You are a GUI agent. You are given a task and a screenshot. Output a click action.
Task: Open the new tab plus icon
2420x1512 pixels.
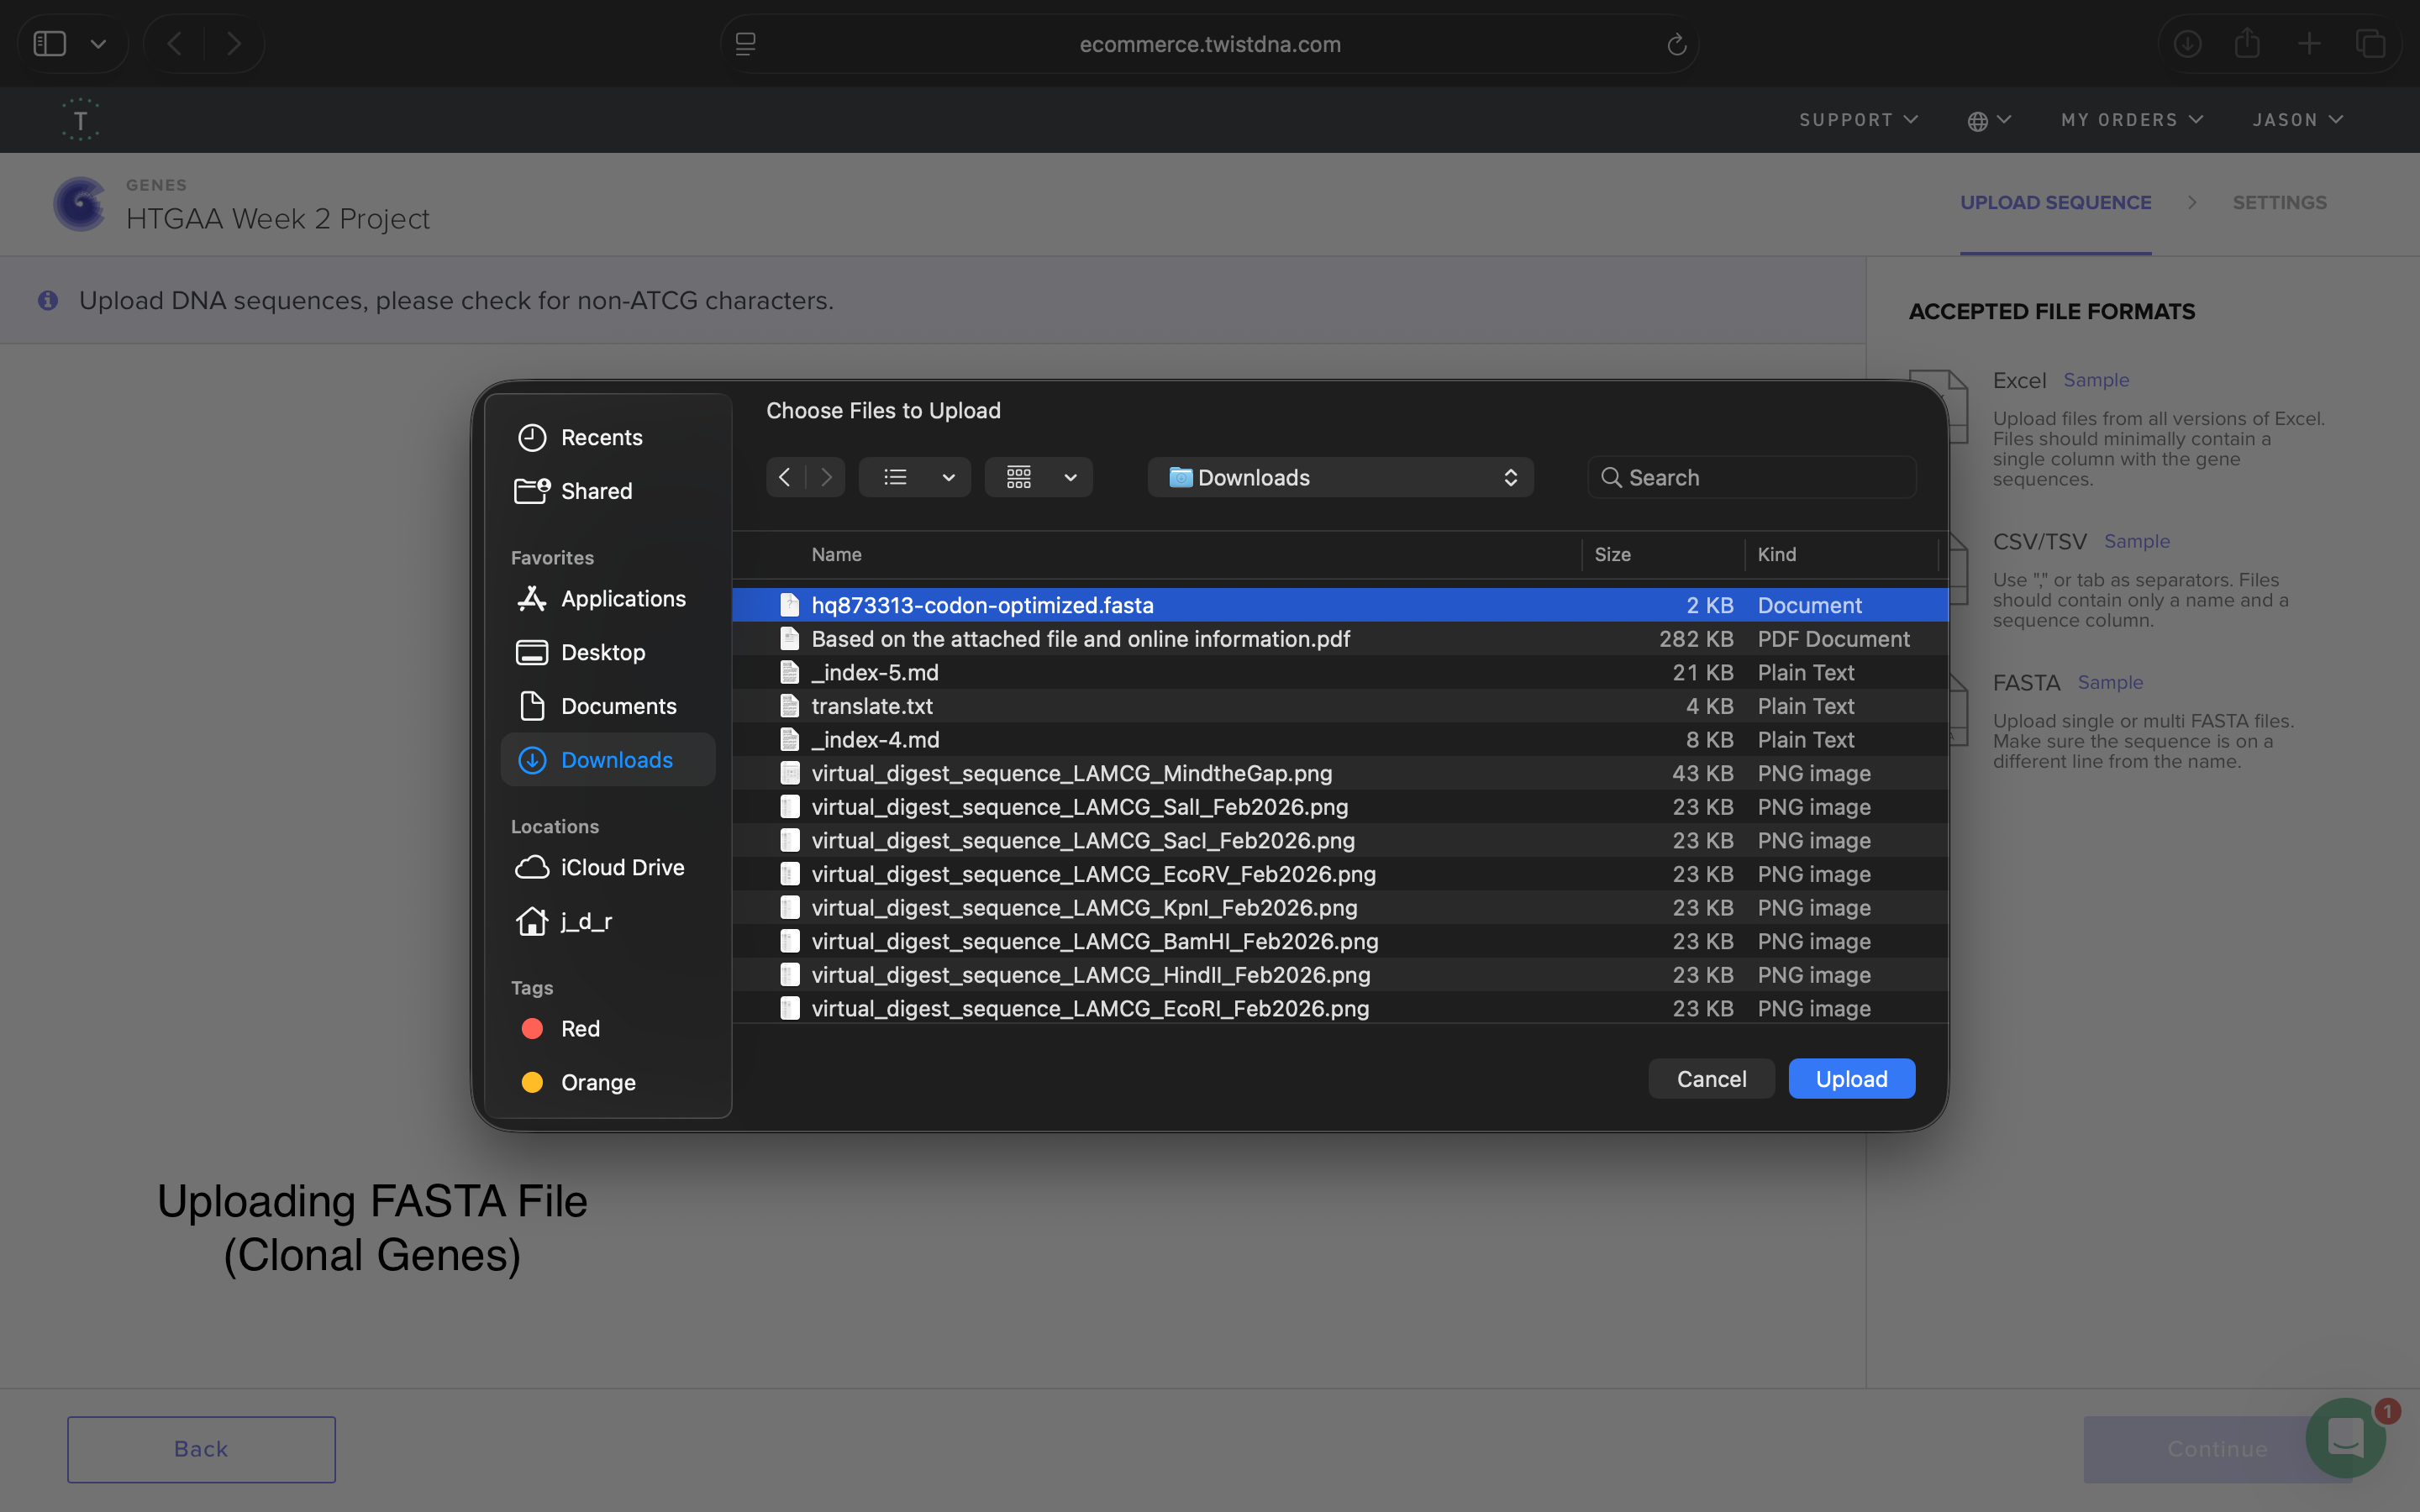[2309, 44]
